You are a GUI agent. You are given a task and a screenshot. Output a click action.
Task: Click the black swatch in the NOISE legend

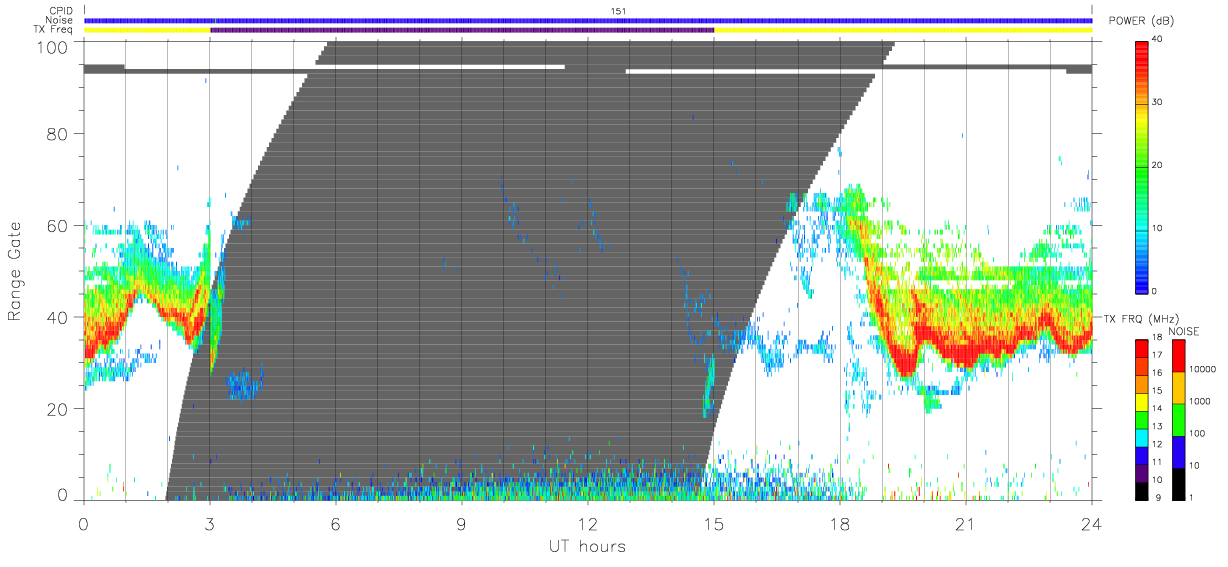coord(1179,484)
